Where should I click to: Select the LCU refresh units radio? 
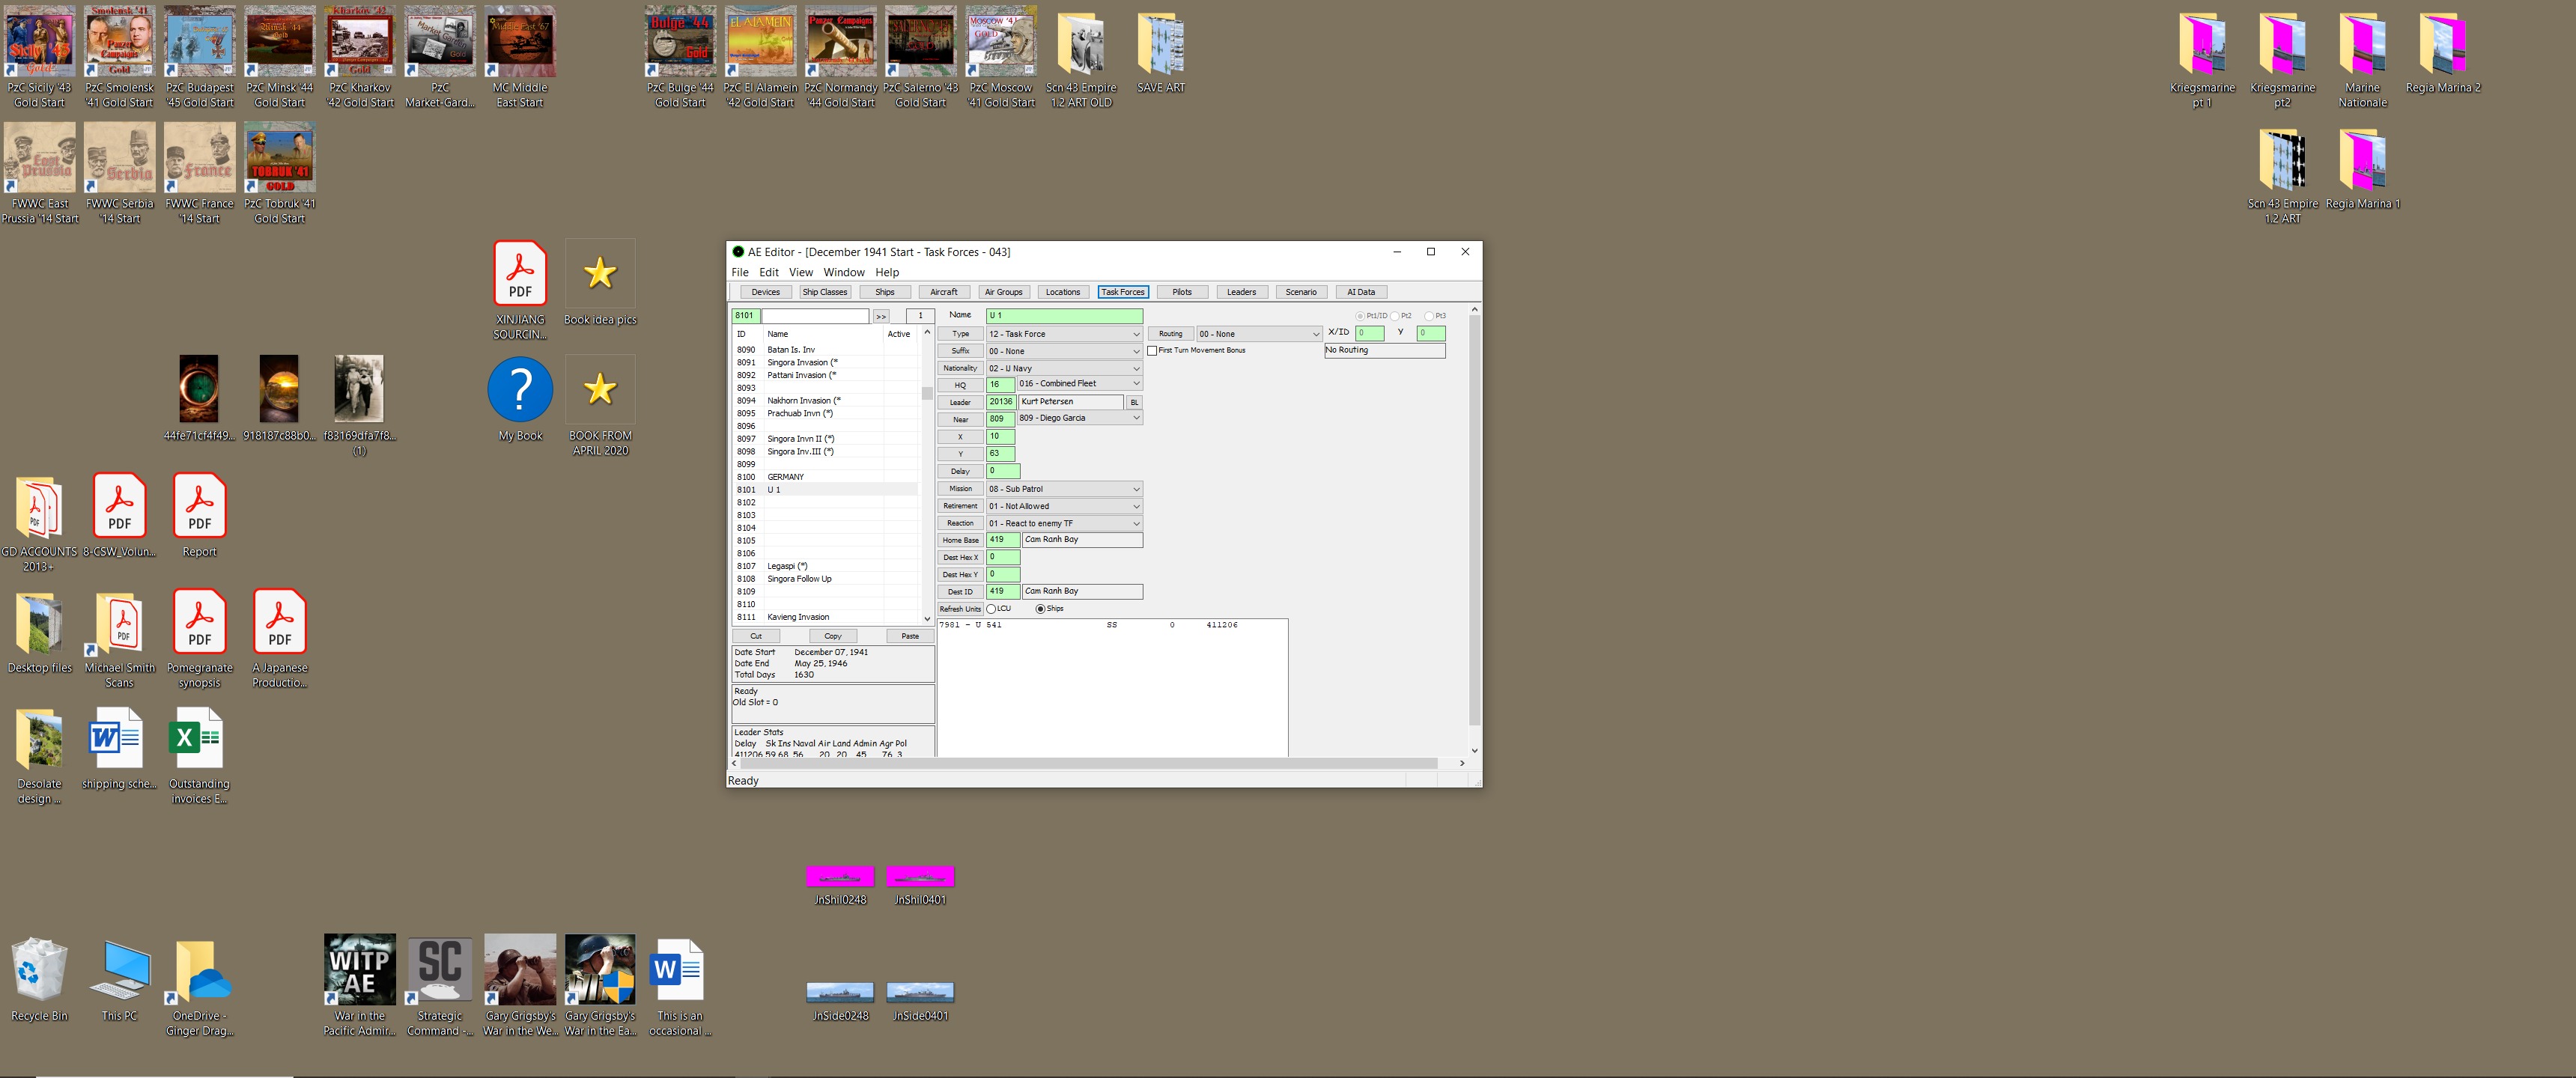tap(991, 608)
